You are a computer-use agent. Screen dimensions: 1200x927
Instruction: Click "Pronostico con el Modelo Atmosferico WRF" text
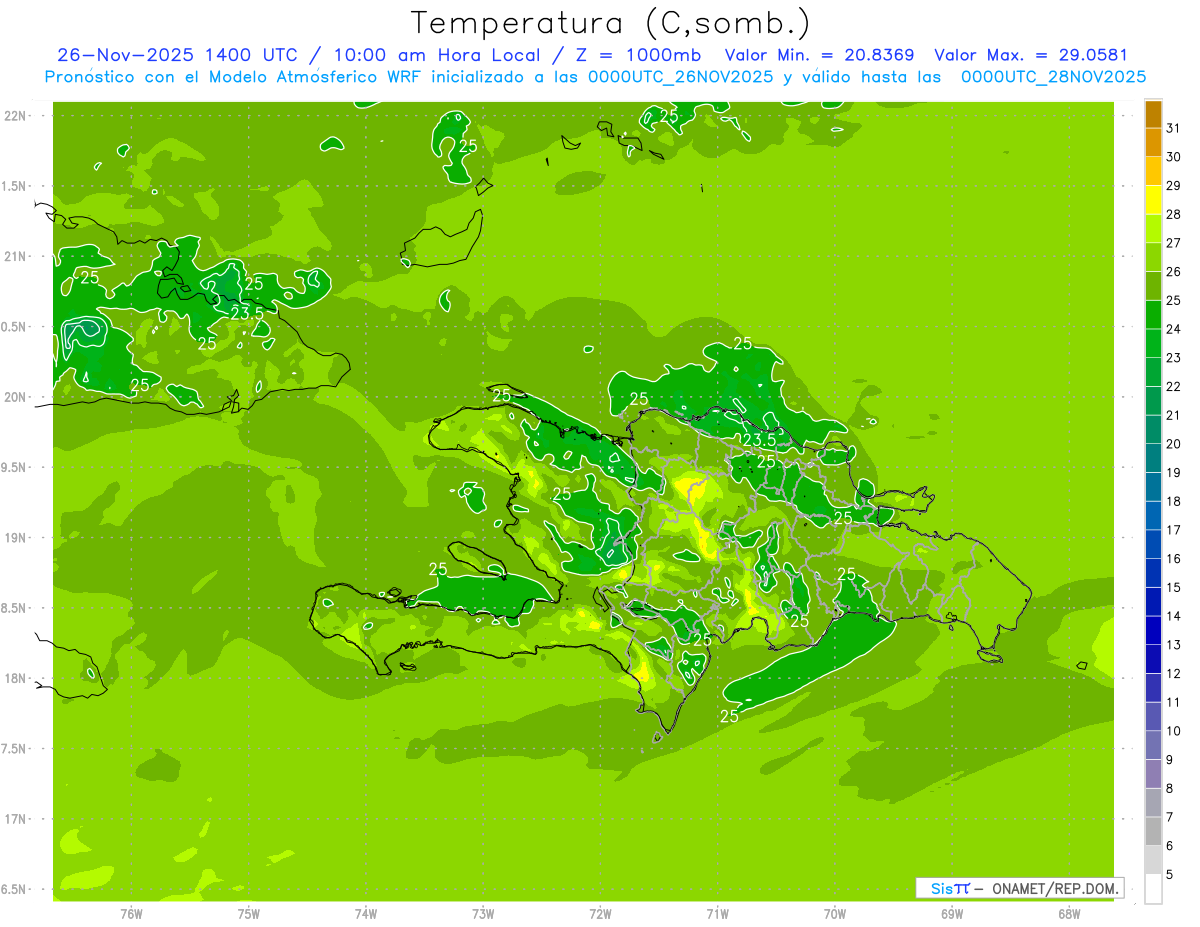[235, 77]
